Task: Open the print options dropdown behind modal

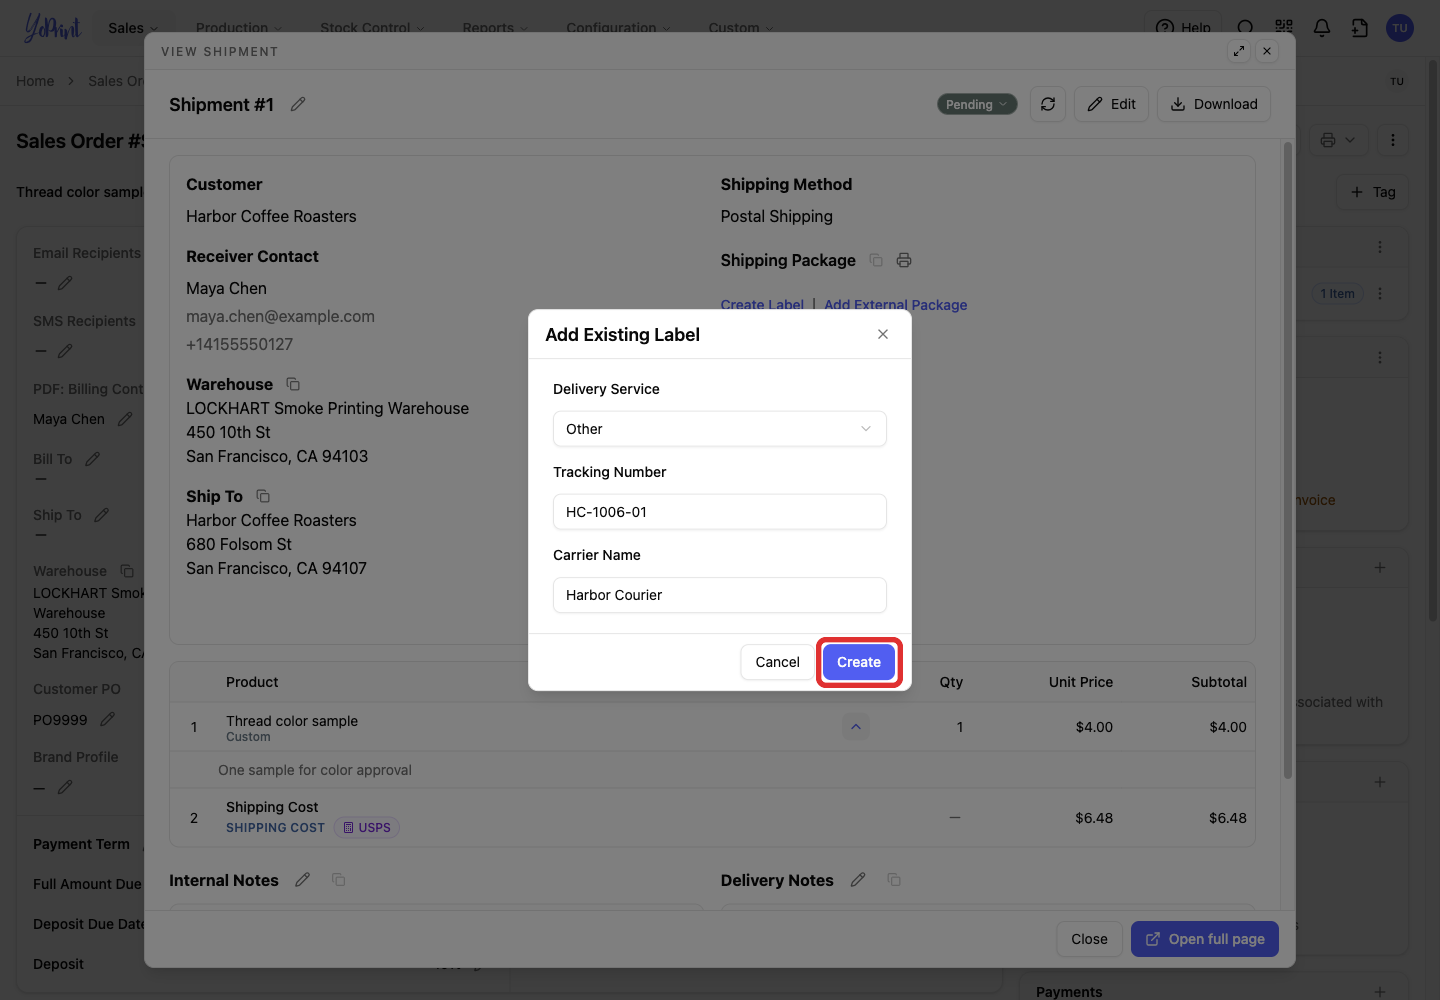Action: (x=1338, y=140)
